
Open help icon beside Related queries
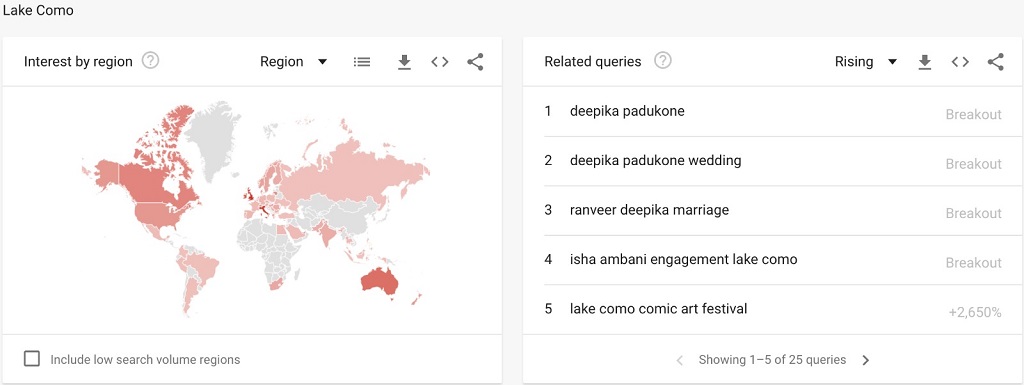pos(663,61)
